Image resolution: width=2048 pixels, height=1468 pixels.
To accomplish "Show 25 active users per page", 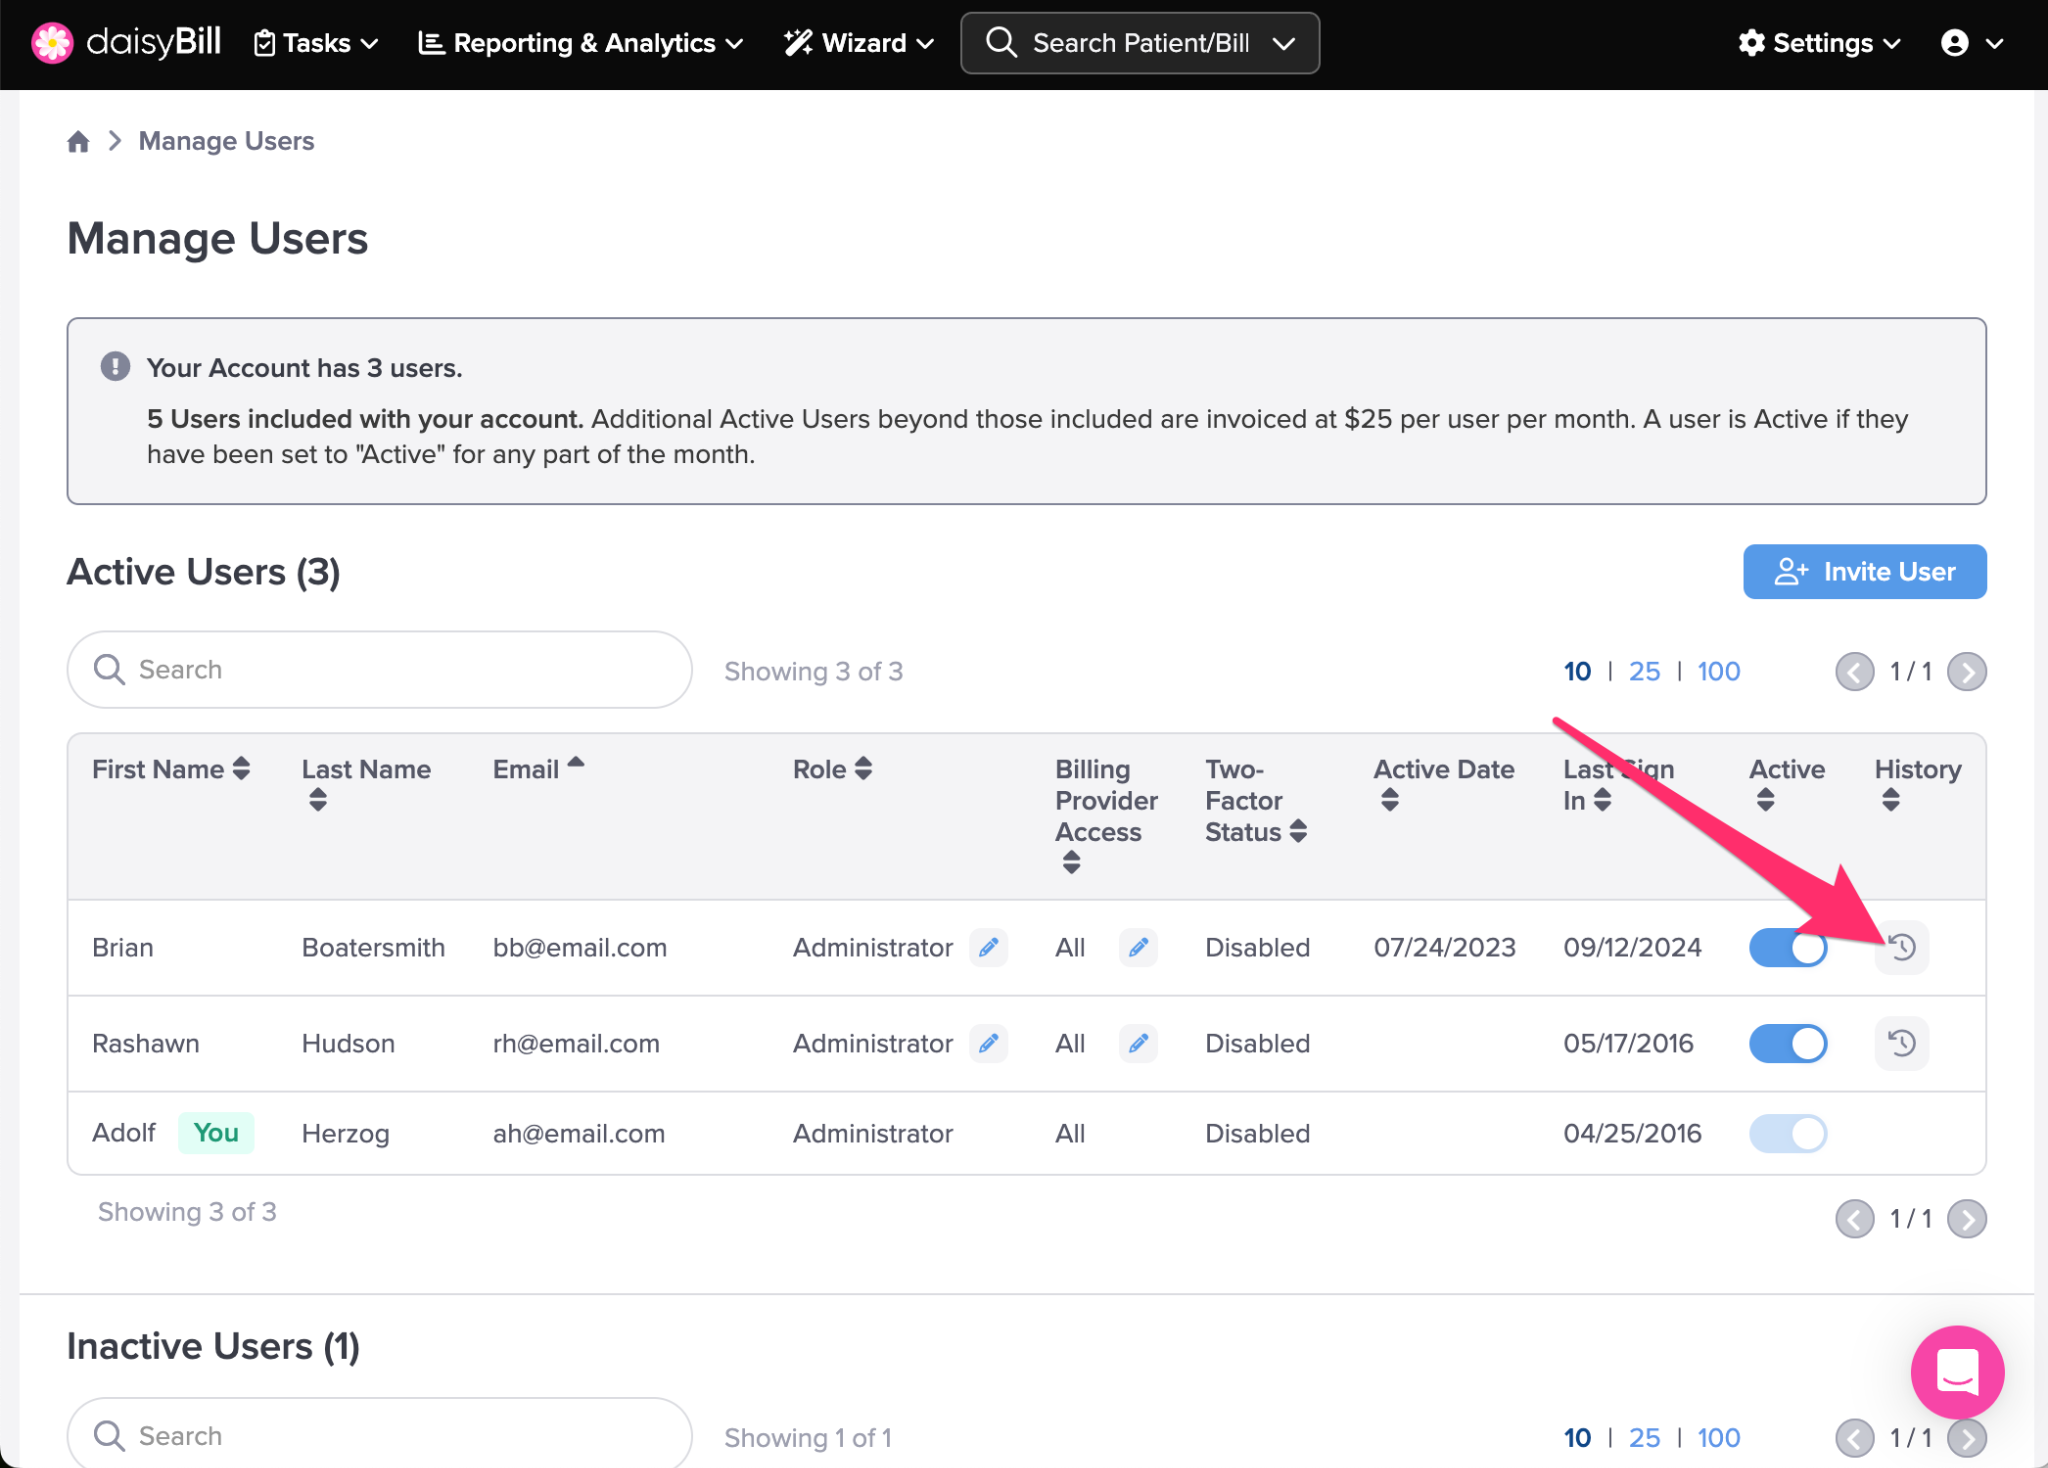I will 1643,671.
